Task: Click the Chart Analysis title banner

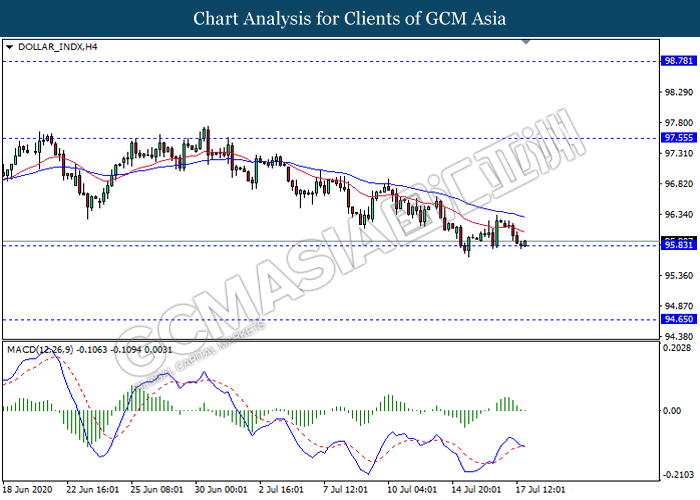Action: coord(349,18)
